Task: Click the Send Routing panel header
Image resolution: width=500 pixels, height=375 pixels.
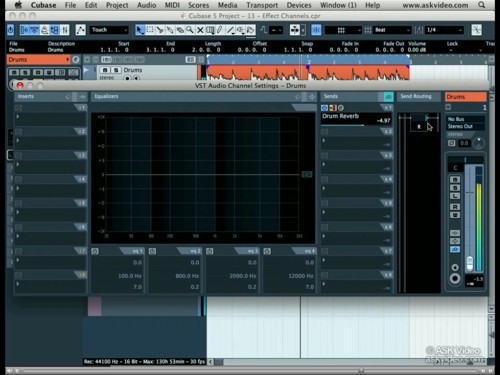Action: click(419, 97)
